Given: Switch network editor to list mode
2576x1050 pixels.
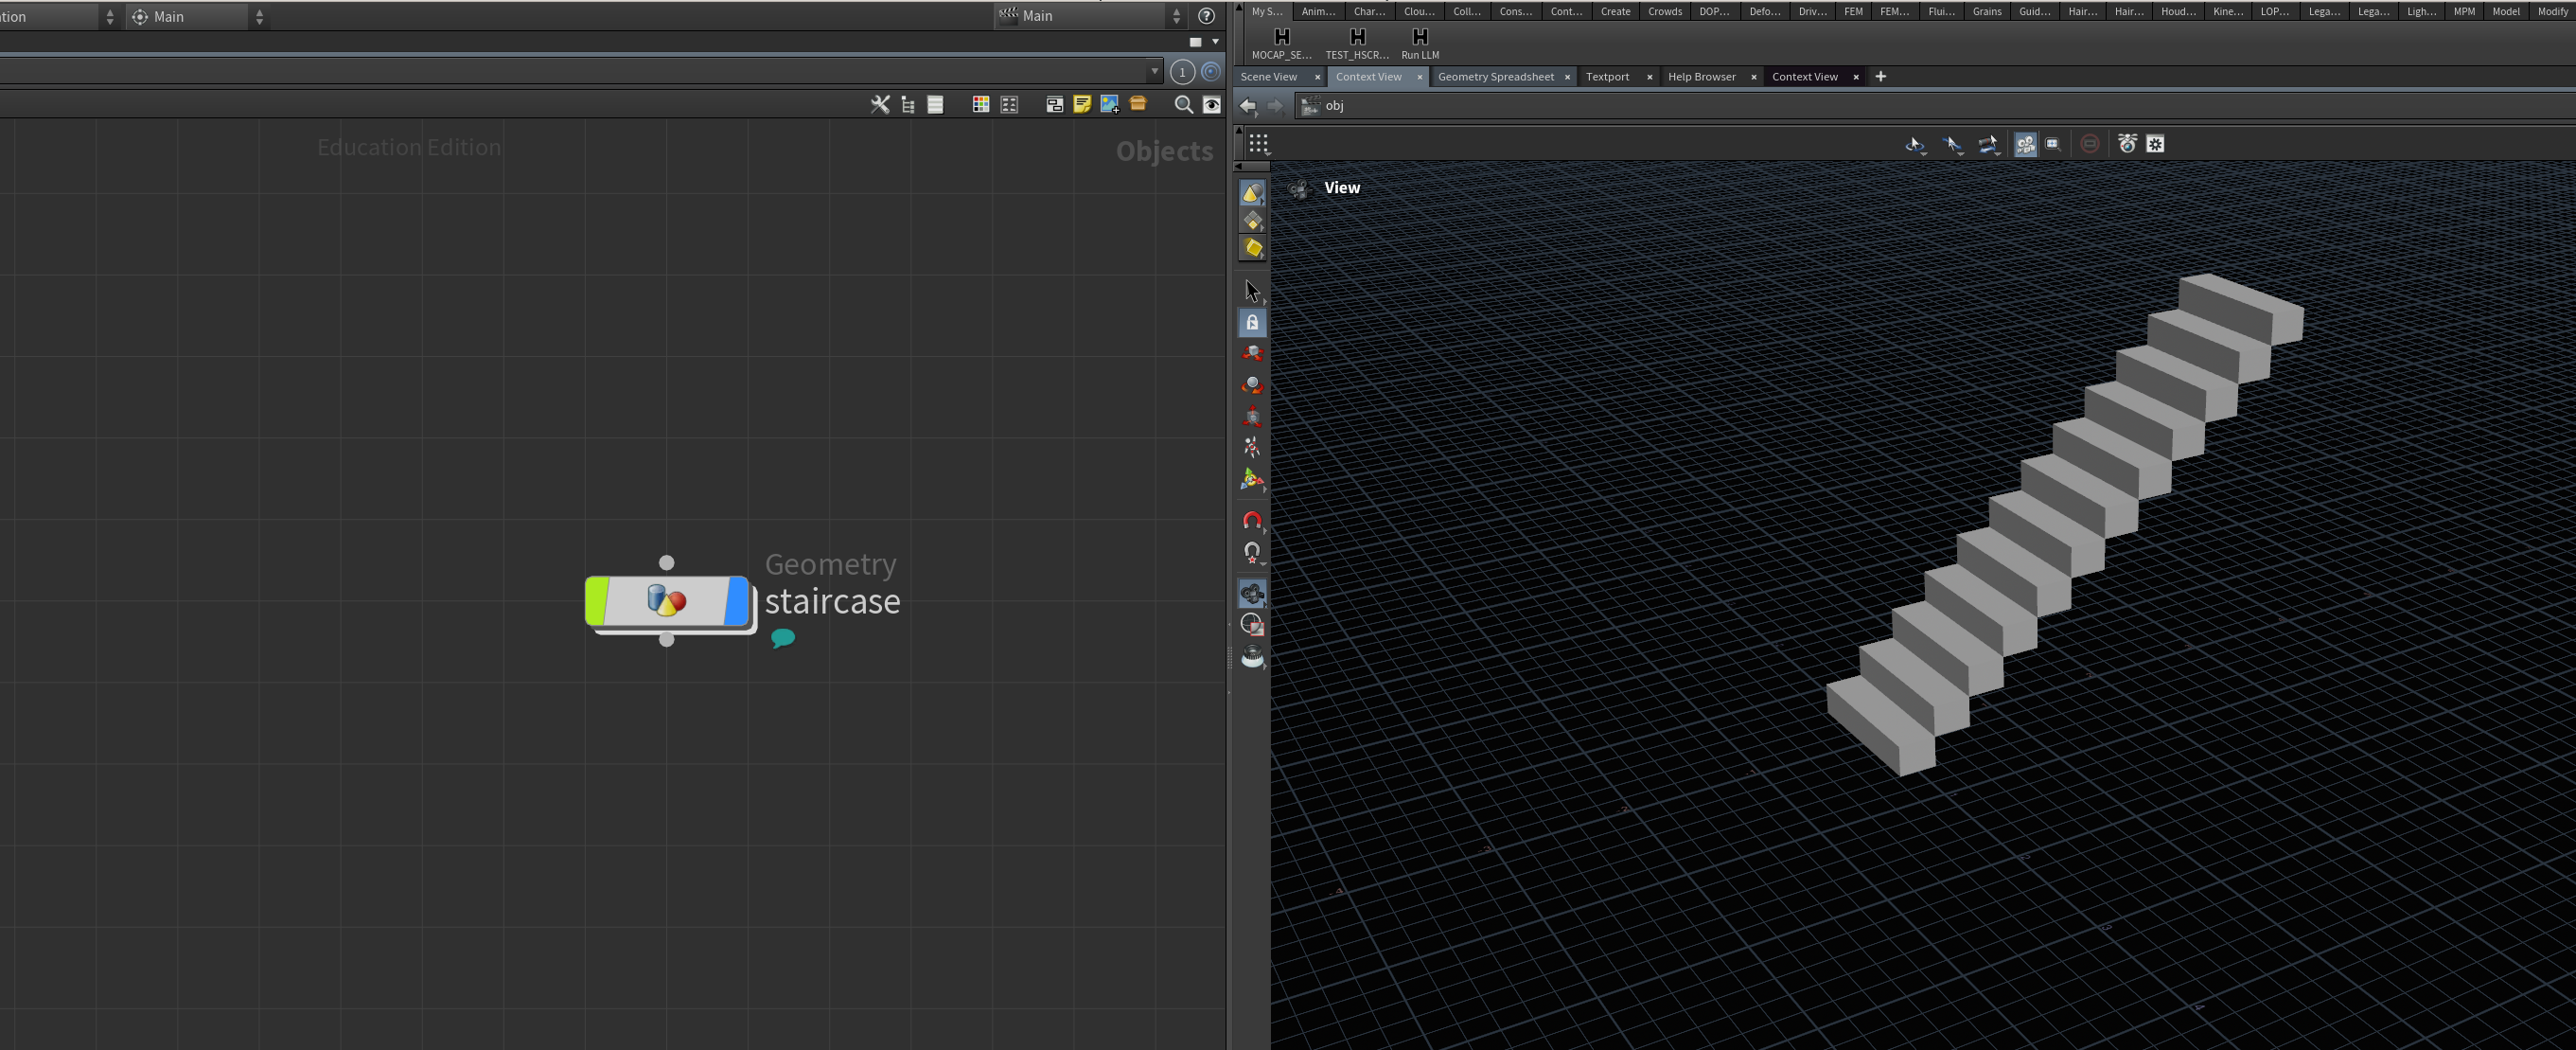Looking at the screenshot, I should click(935, 104).
